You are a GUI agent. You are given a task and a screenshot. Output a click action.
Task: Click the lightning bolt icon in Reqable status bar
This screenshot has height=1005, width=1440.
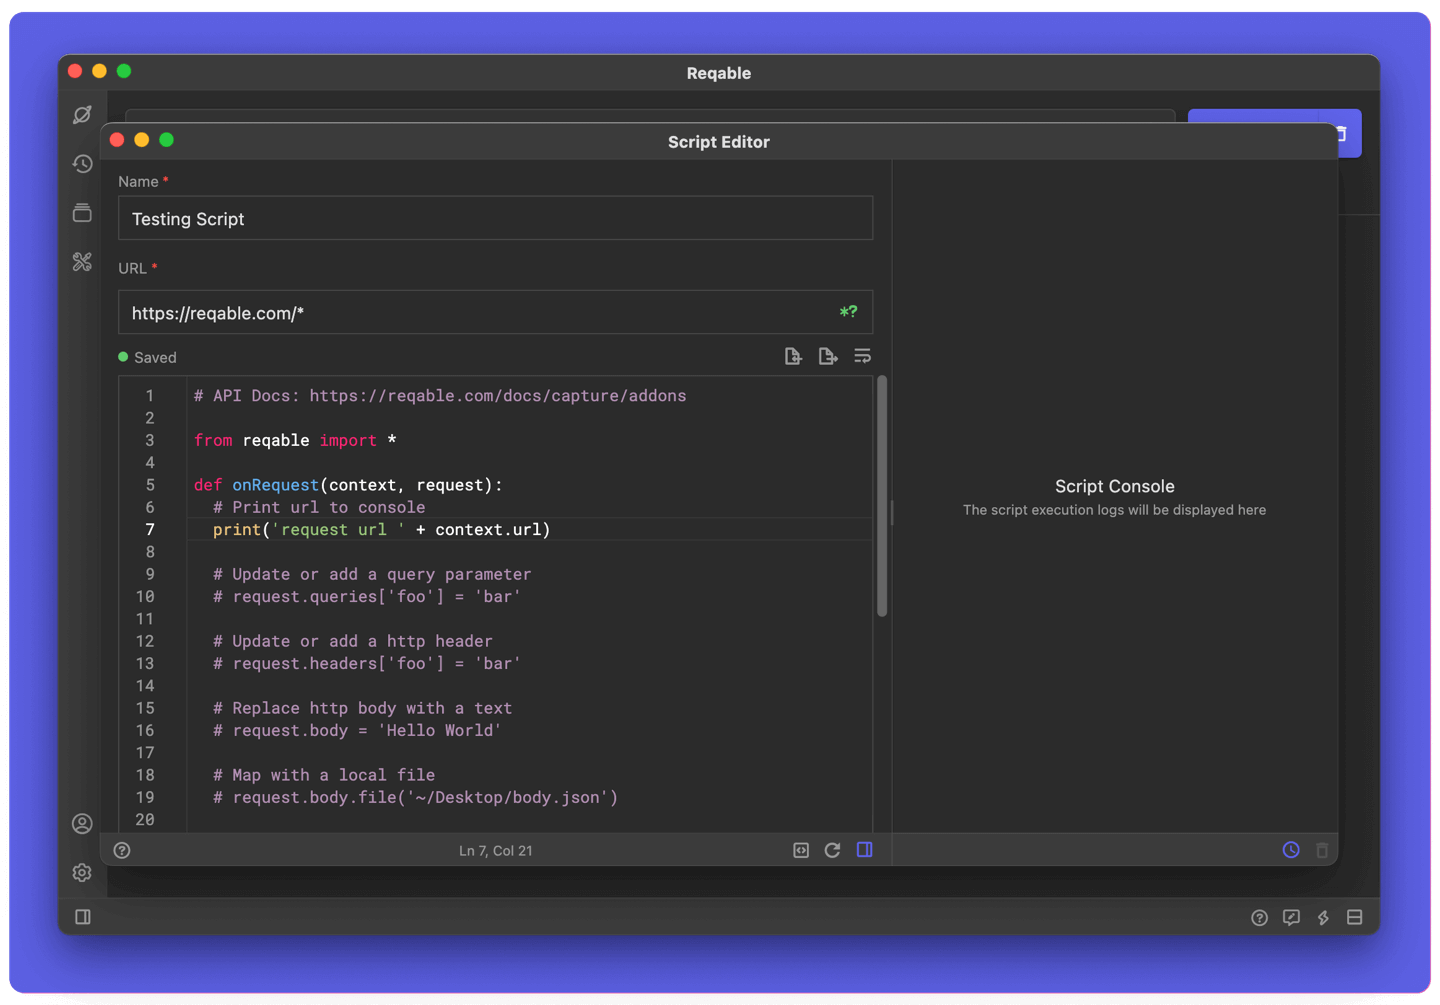pos(1323,917)
